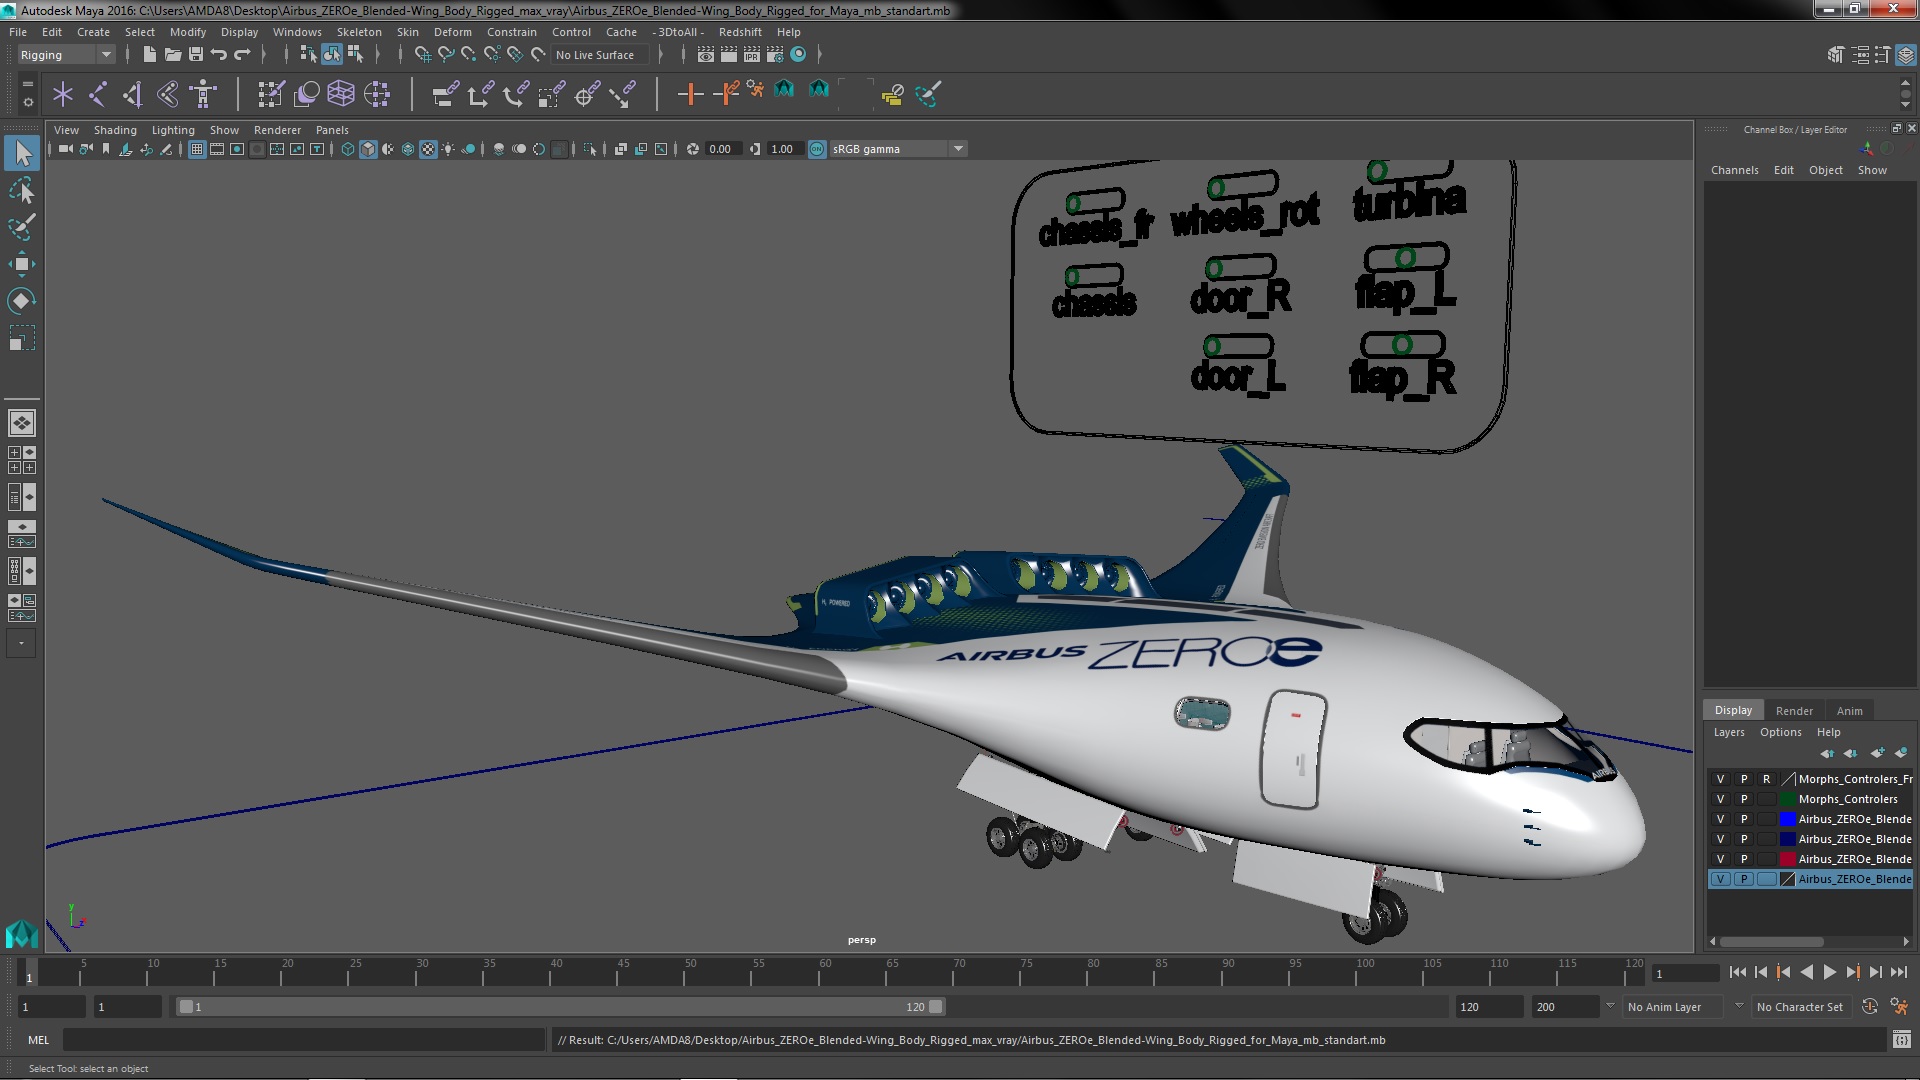Open the Object menu in Channel Box
The width and height of the screenshot is (1920, 1080).
pyautogui.click(x=1825, y=170)
